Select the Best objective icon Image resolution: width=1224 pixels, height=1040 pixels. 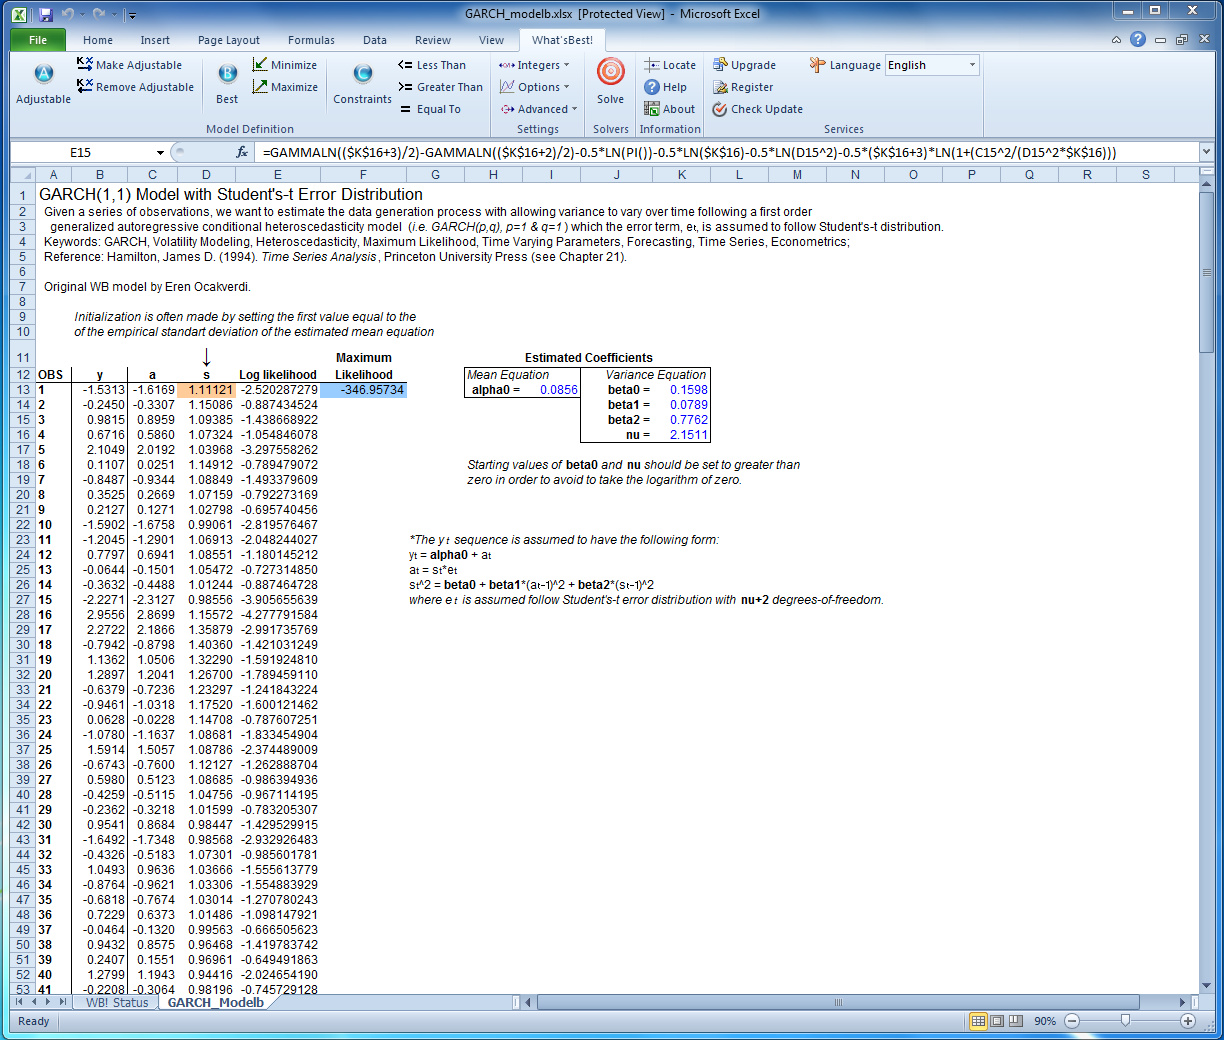point(227,74)
